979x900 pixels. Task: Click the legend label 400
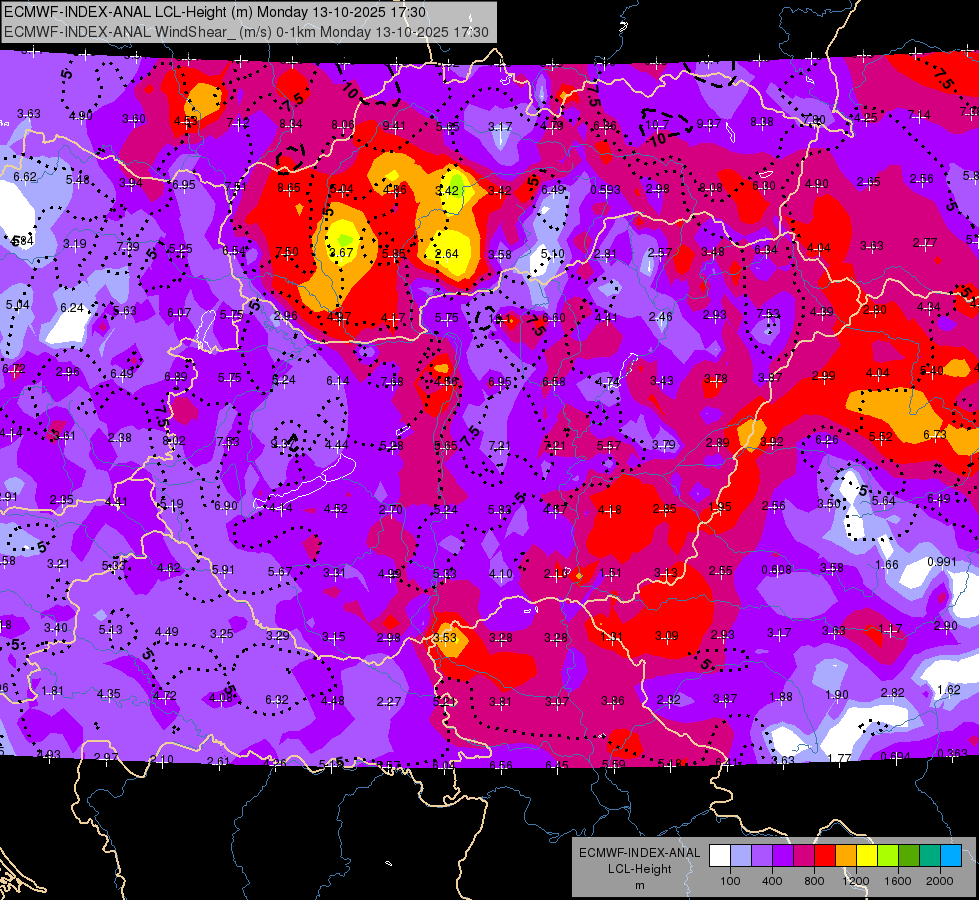772,881
